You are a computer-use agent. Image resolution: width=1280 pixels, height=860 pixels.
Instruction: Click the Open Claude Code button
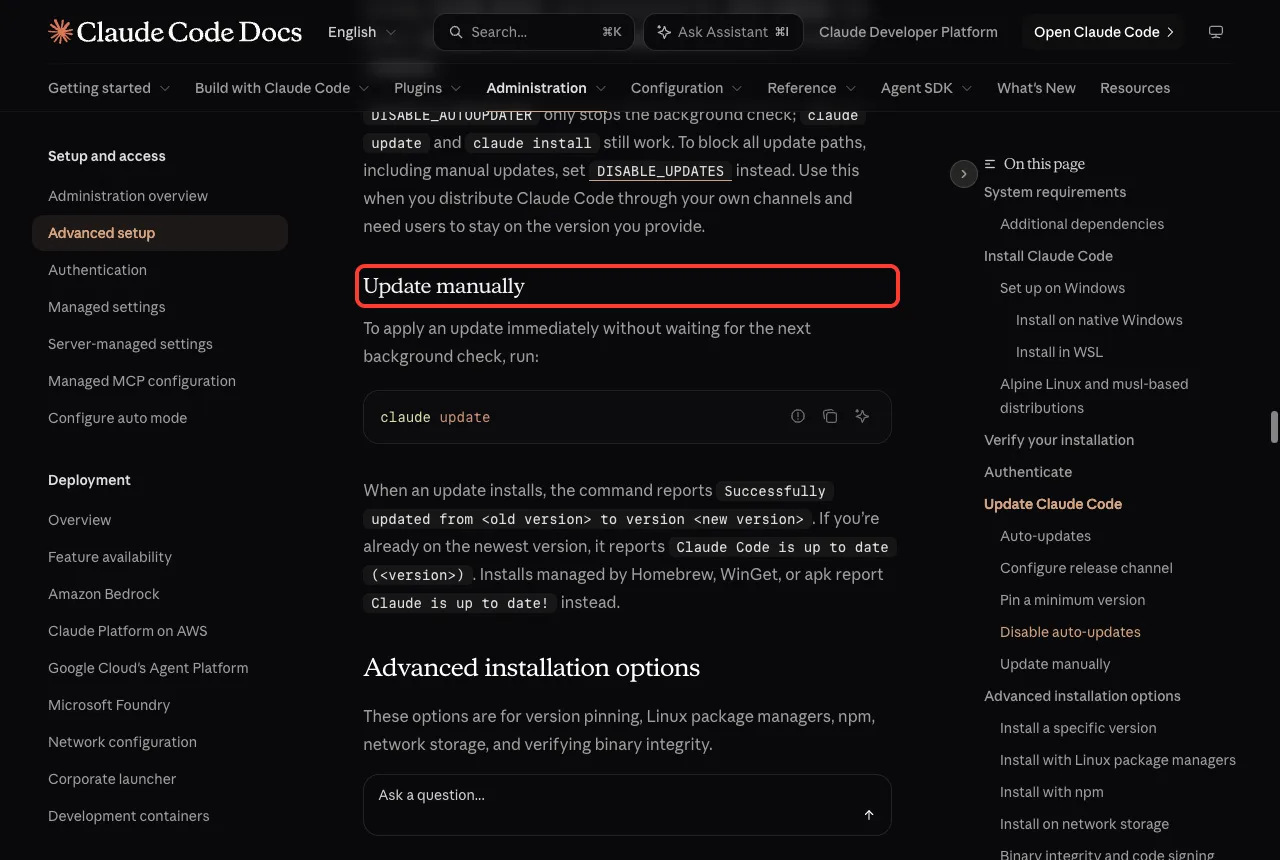click(1104, 32)
